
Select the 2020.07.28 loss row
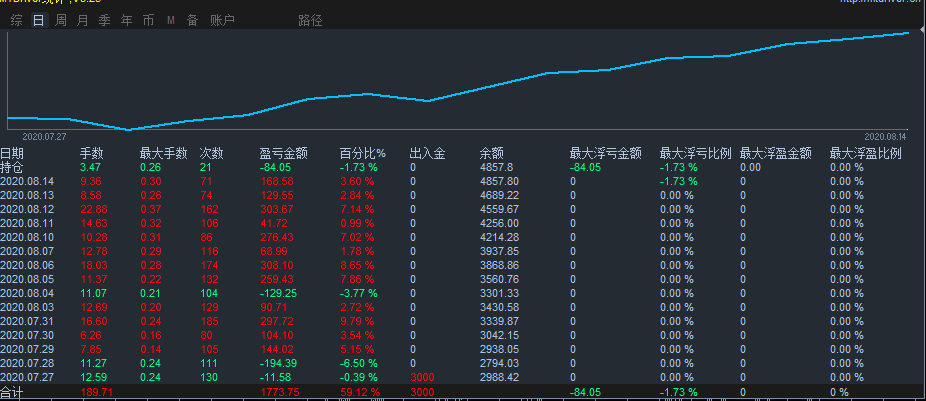tap(463, 363)
